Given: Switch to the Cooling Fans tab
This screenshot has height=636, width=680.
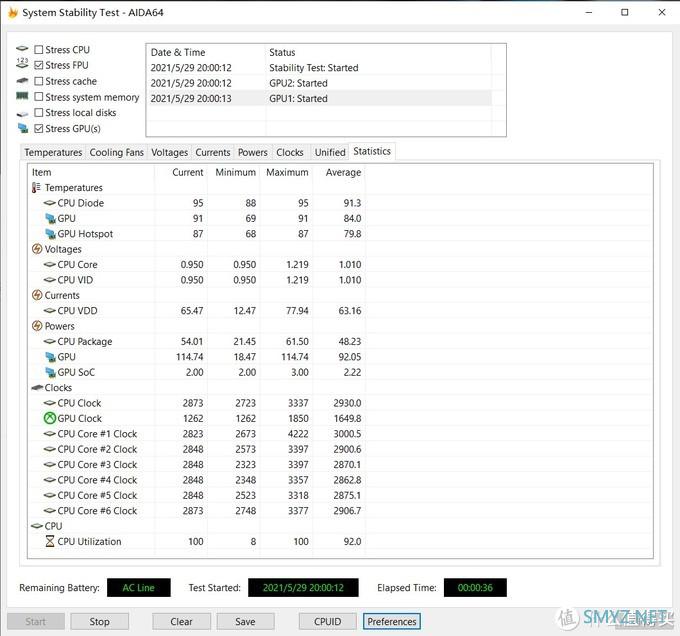Looking at the screenshot, I should [116, 152].
